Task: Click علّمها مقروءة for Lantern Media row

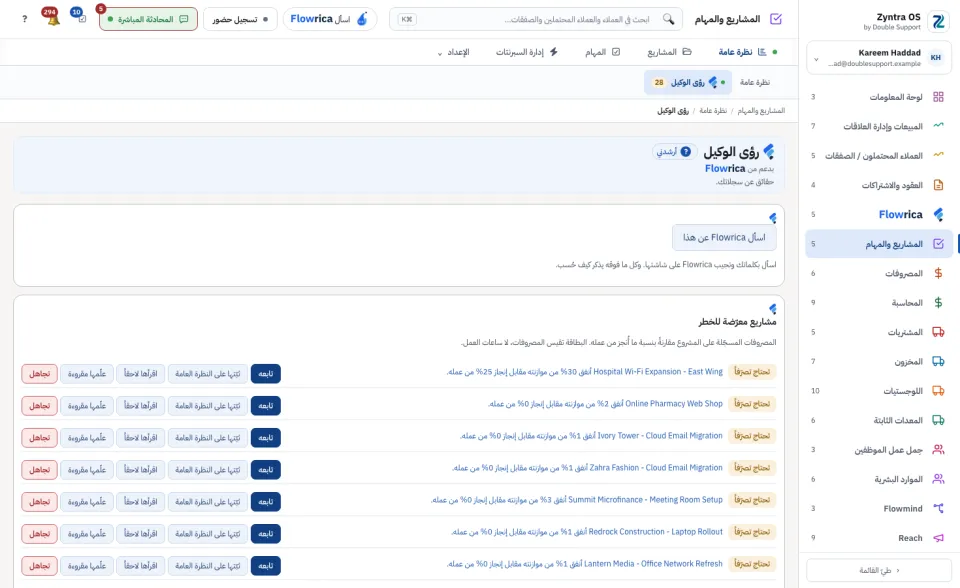Action: click(87, 565)
